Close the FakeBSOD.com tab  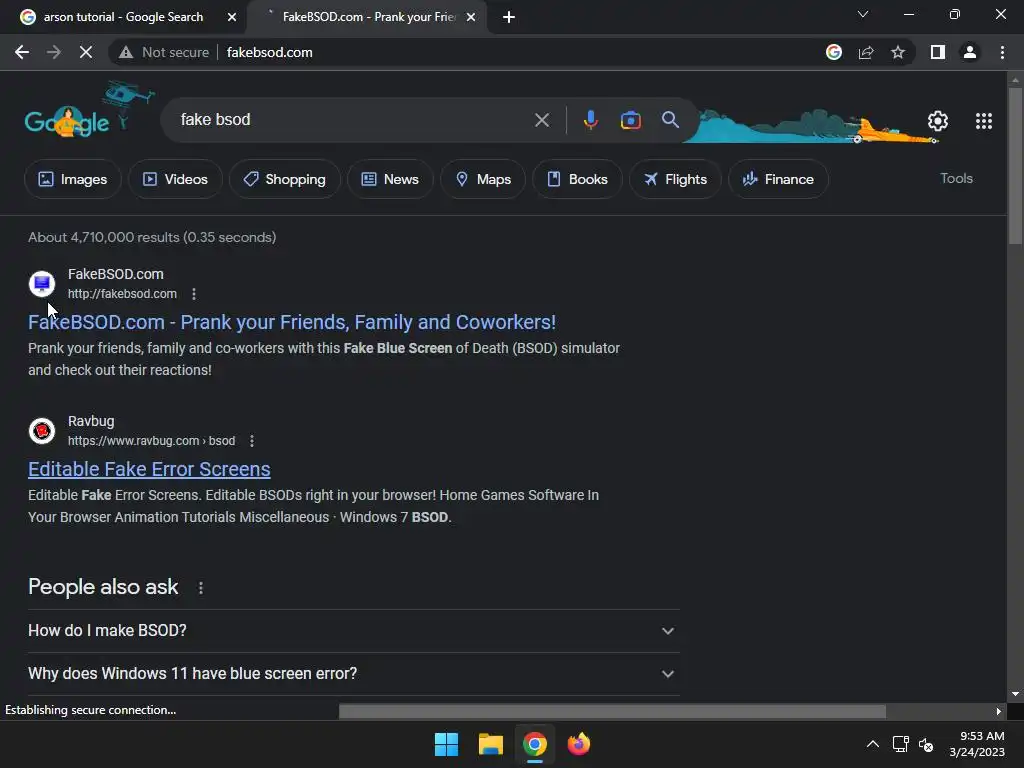(x=471, y=17)
